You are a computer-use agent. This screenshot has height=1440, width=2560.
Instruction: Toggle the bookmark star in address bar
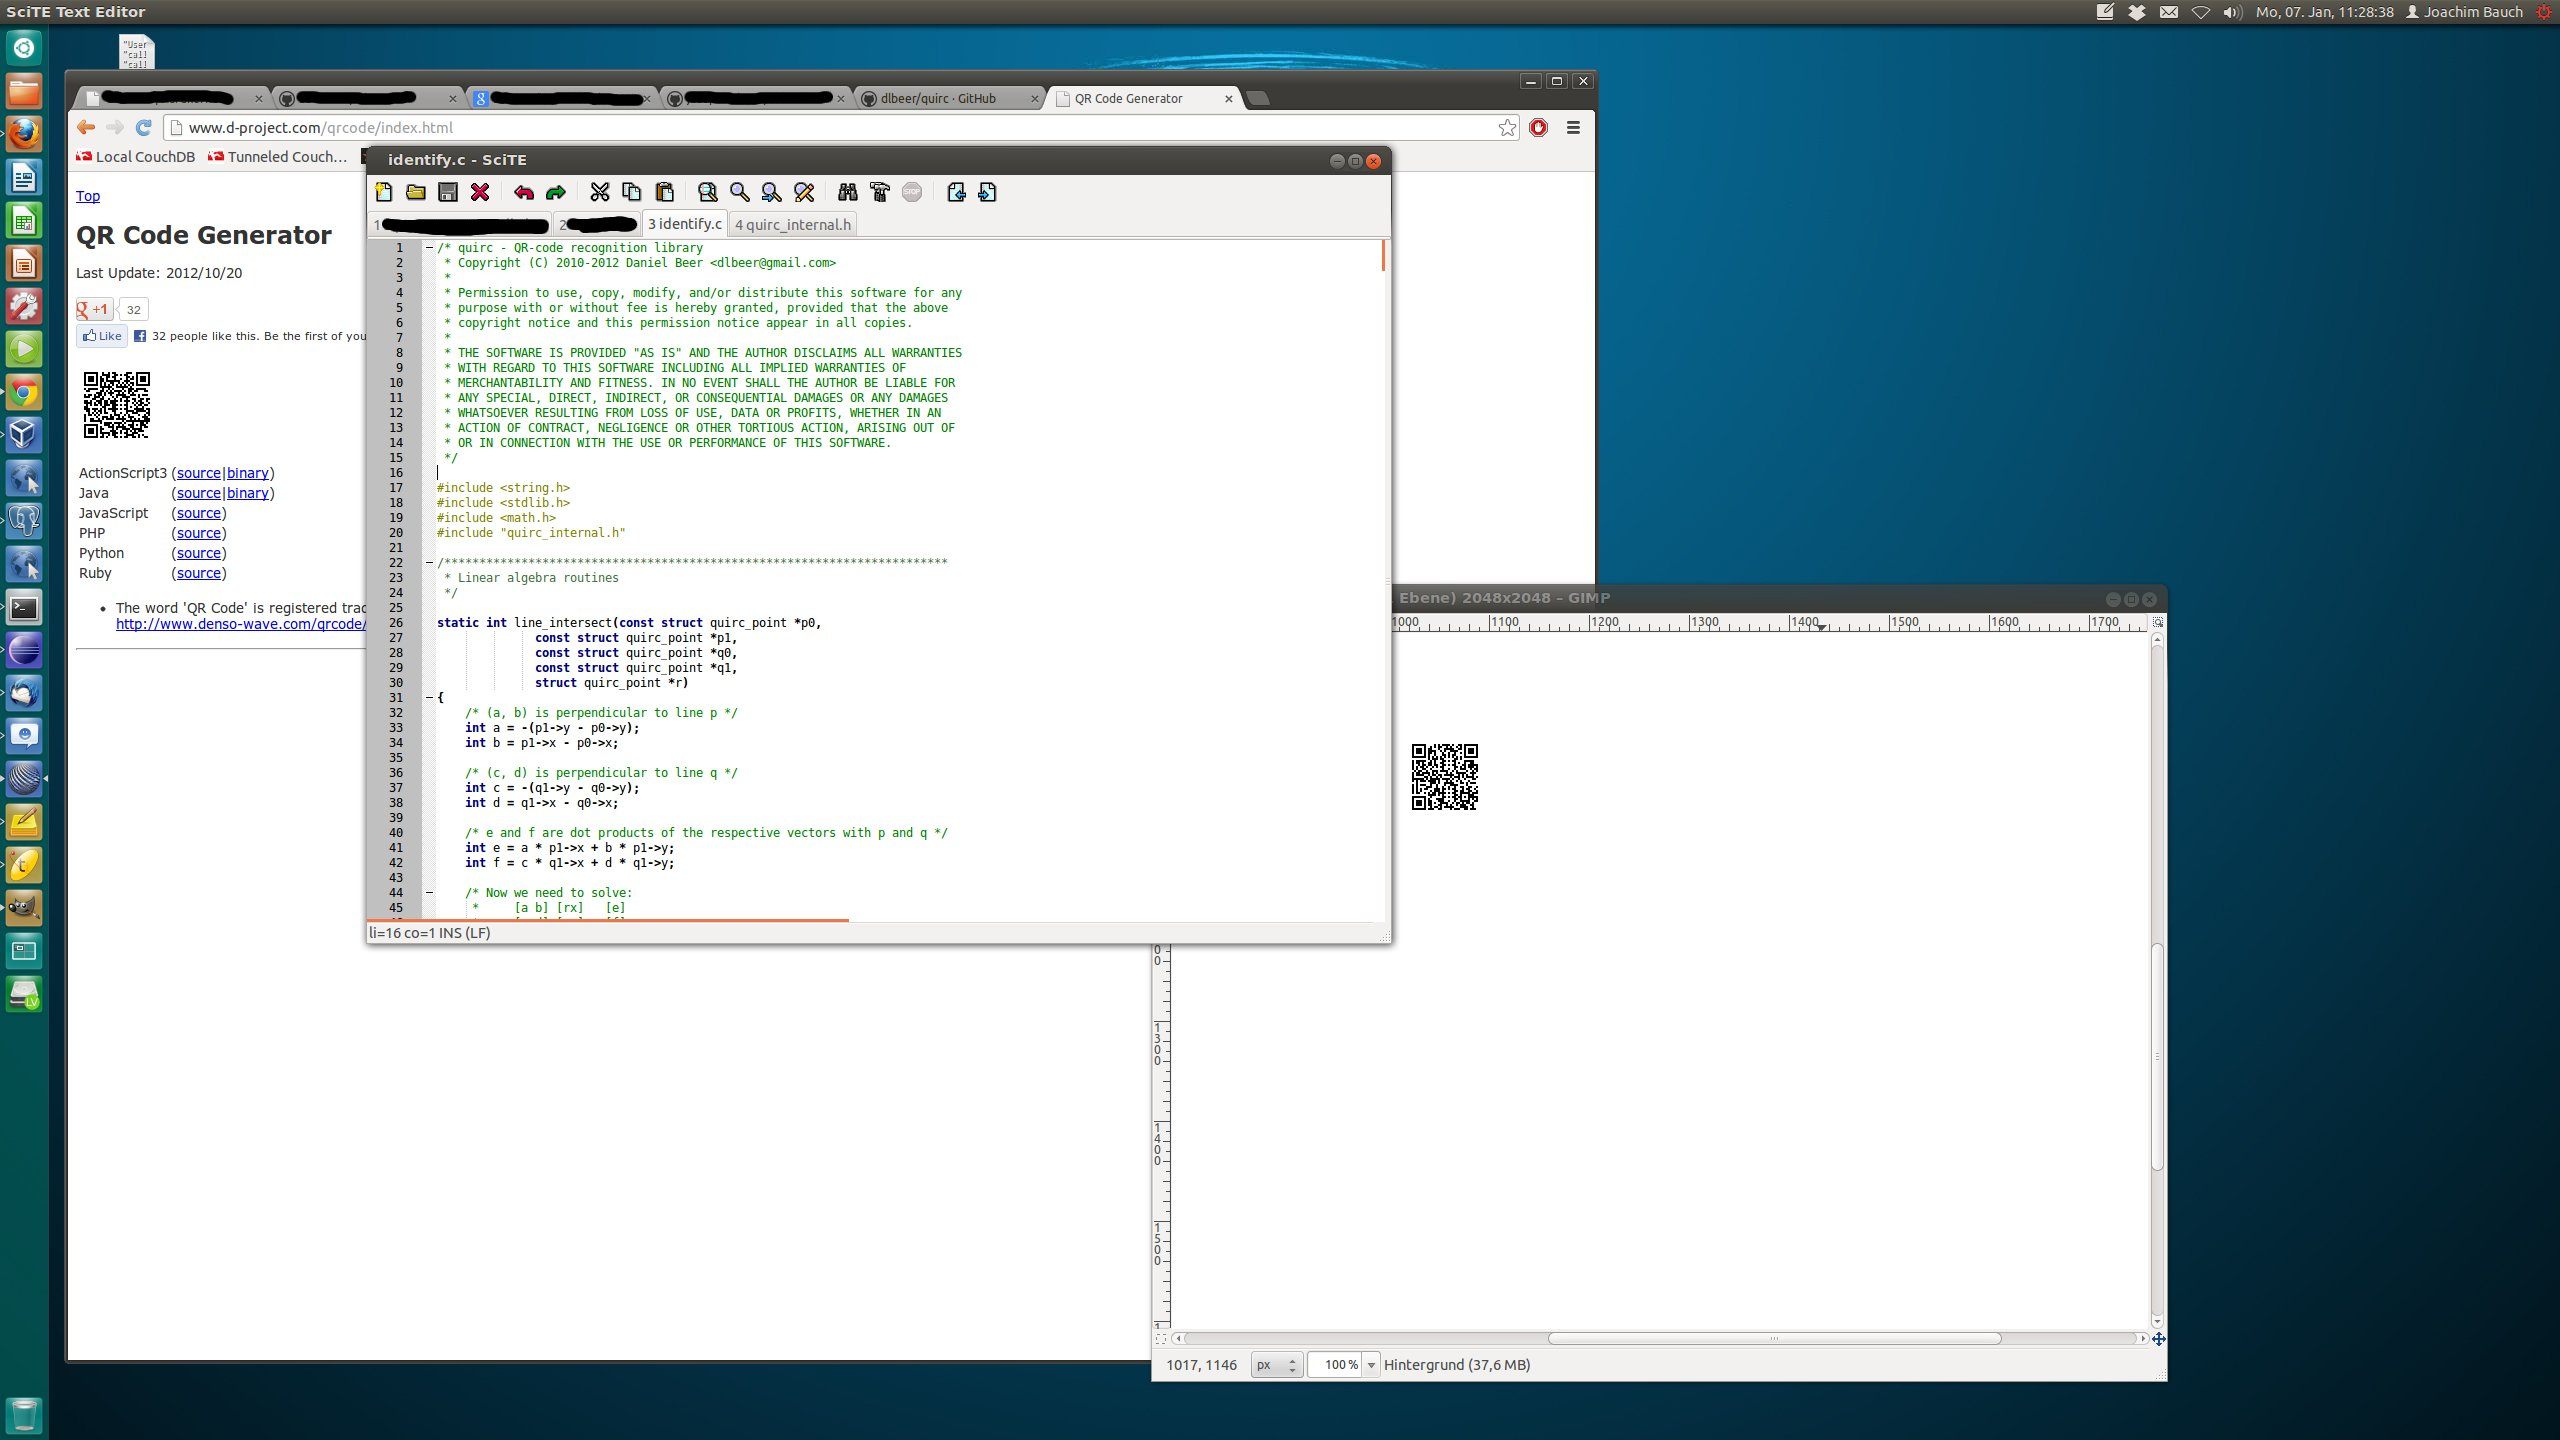(1507, 127)
